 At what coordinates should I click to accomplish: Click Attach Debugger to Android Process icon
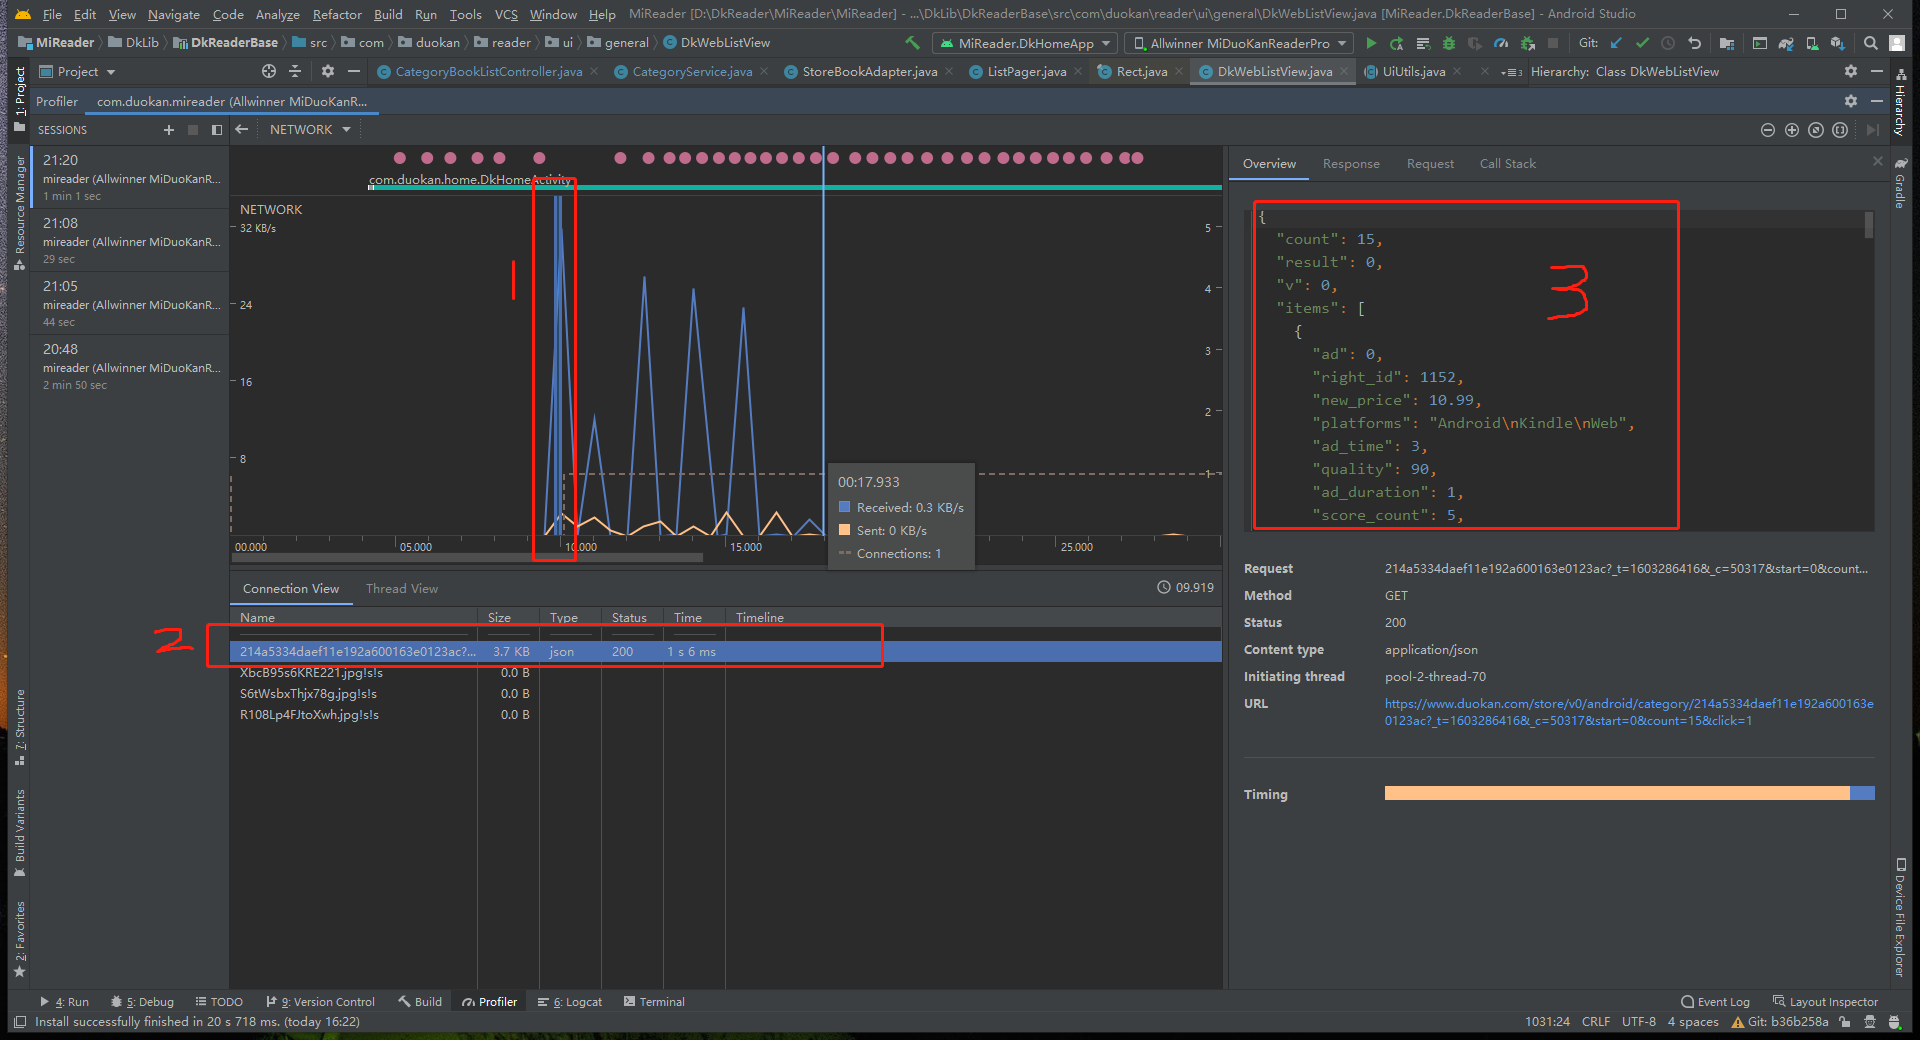click(x=1527, y=43)
